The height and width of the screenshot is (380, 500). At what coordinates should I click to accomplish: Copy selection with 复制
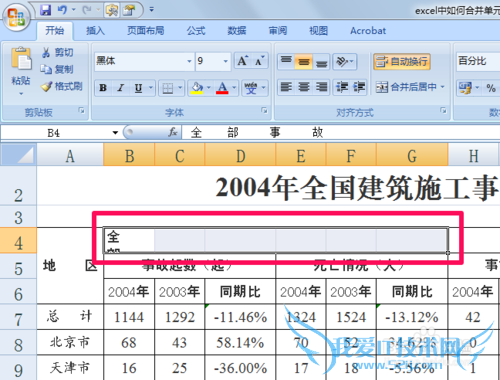tap(57, 69)
